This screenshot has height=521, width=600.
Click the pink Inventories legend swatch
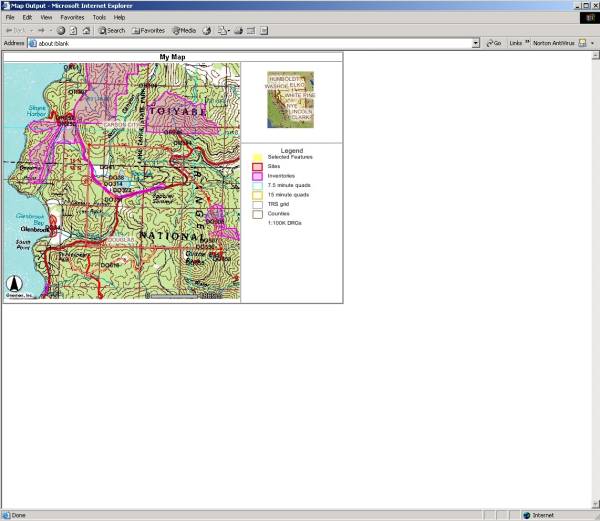coord(257,176)
